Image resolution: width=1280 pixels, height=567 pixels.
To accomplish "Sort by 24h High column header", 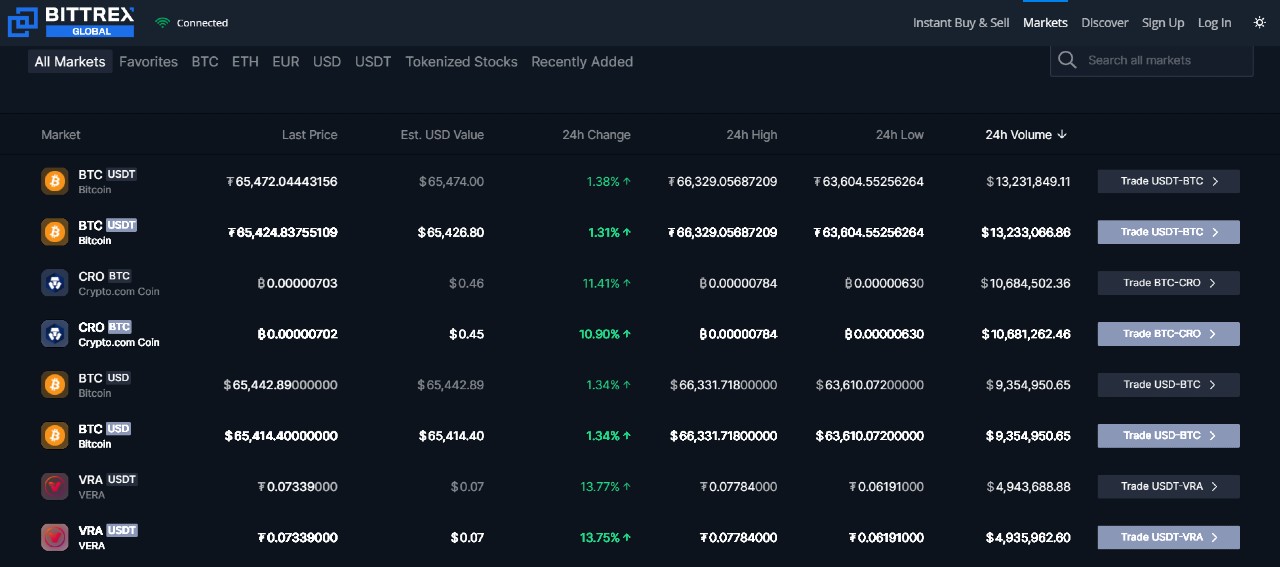I will pos(752,134).
